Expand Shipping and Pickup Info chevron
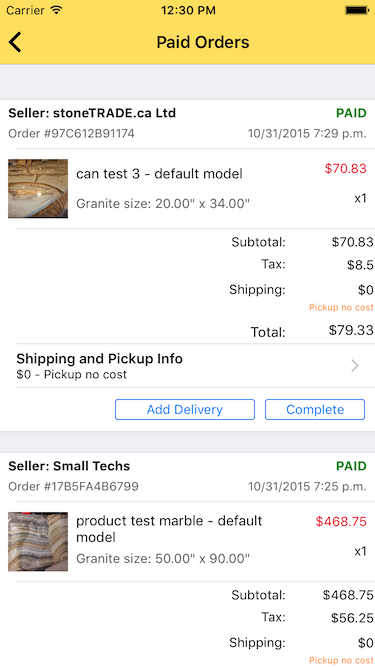This screenshot has height=667, width=375. pos(355,366)
